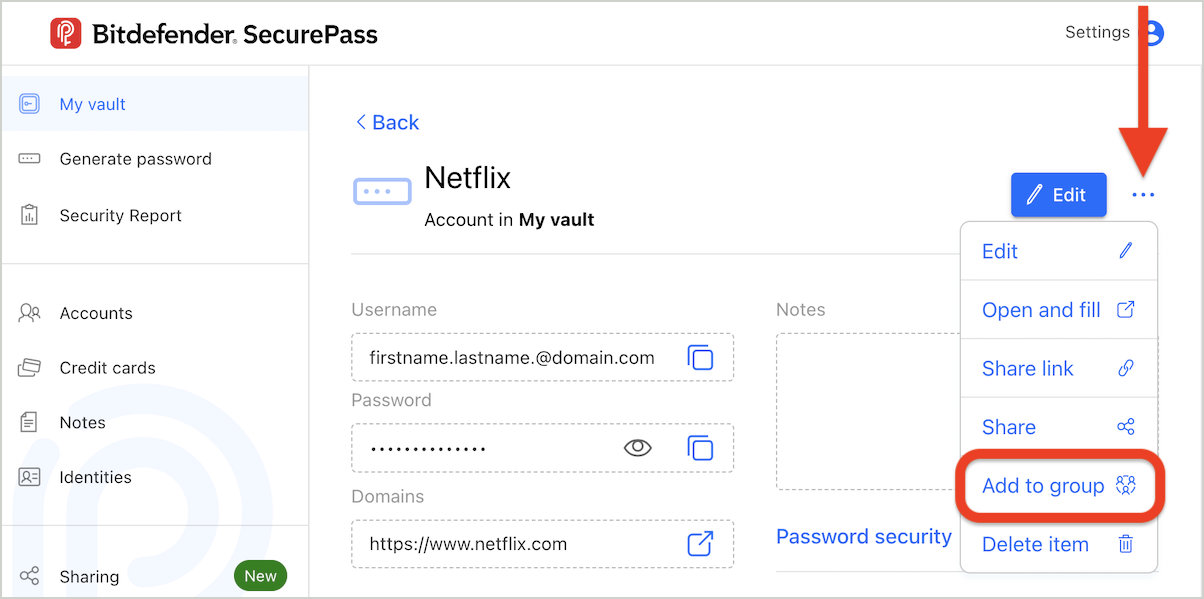Click the pencil icon in menu Edit row
The width and height of the screenshot is (1204, 599).
point(1126,251)
